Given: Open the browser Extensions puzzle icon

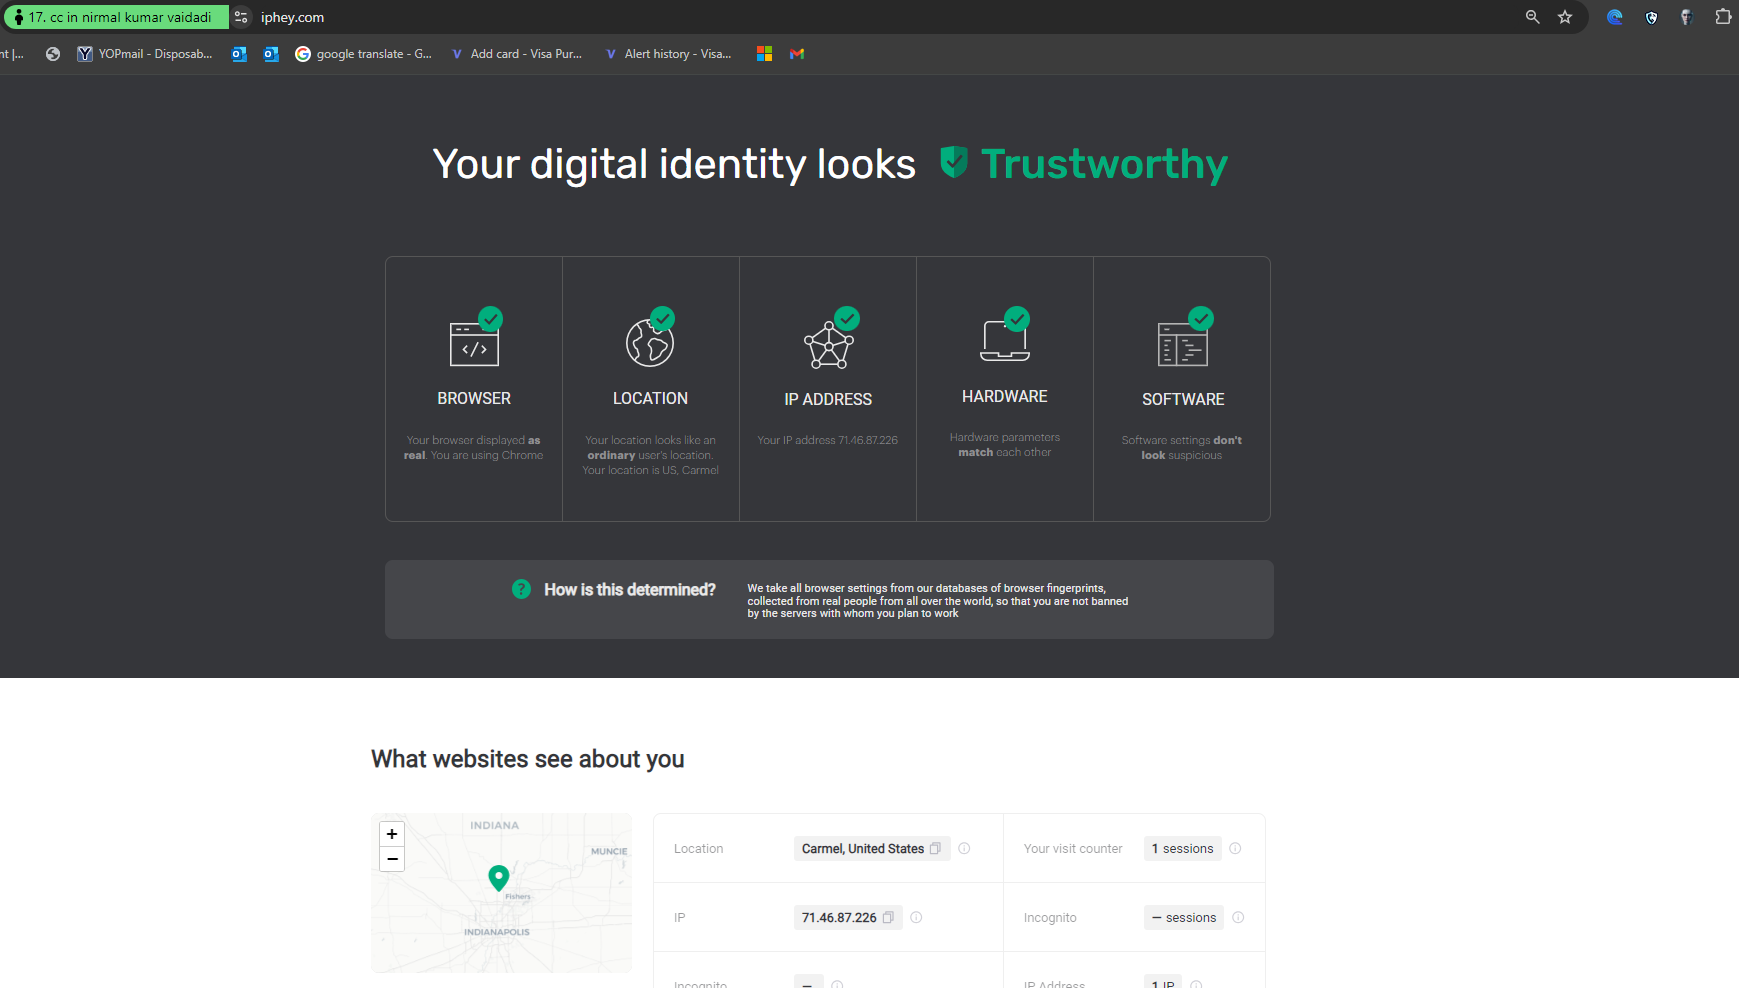Looking at the screenshot, I should tap(1723, 17).
